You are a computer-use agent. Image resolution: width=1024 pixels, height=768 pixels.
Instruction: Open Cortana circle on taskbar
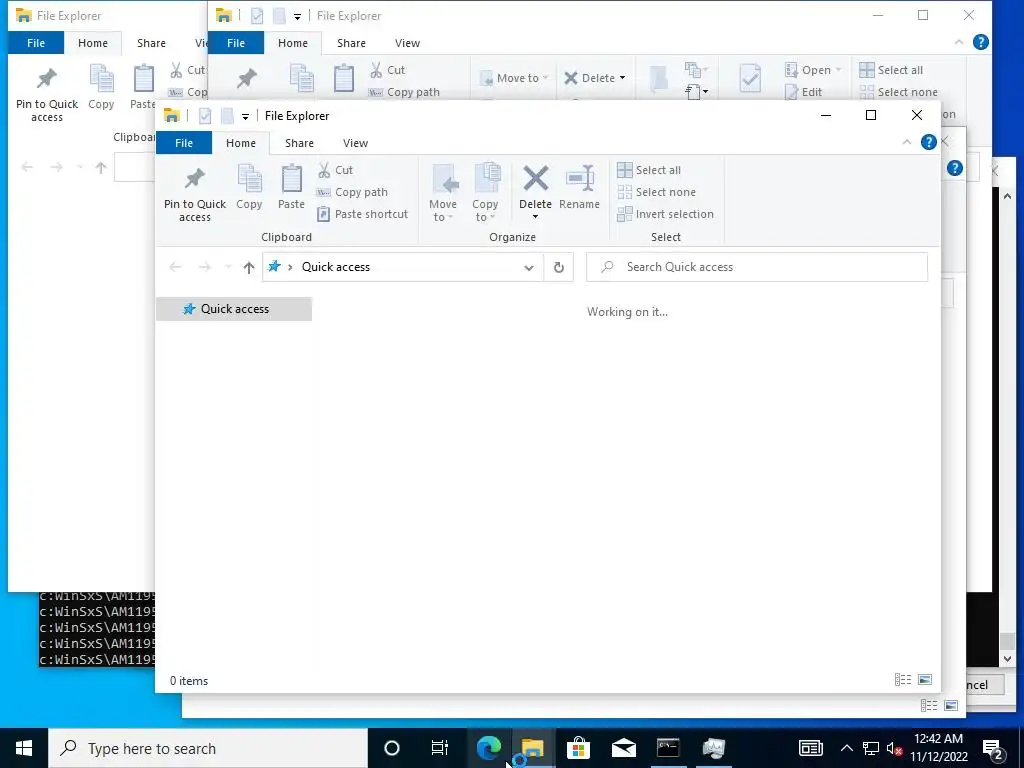[x=391, y=748]
